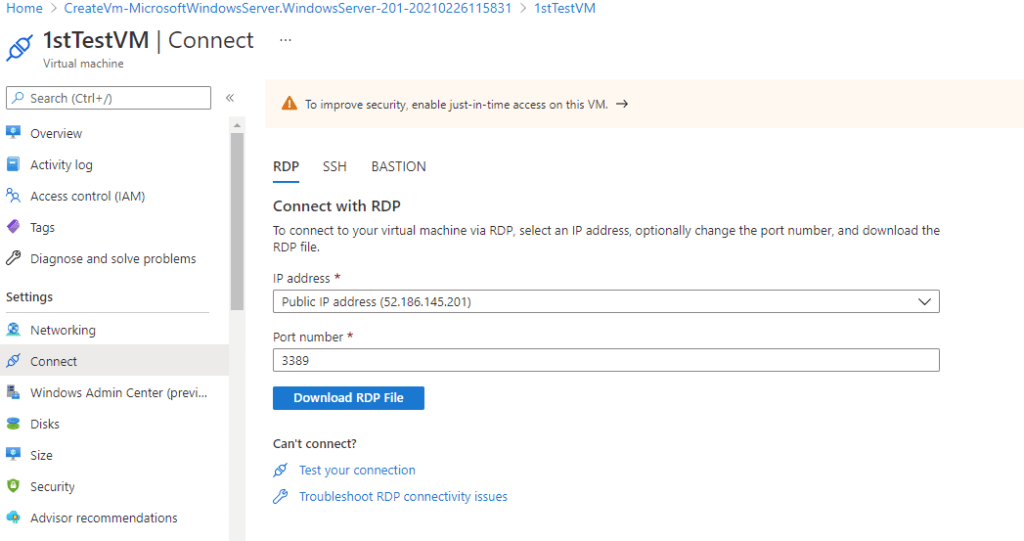Image resolution: width=1024 pixels, height=541 pixels.
Task: Click the Overview monitor icon in sidebar
Action: click(13, 133)
